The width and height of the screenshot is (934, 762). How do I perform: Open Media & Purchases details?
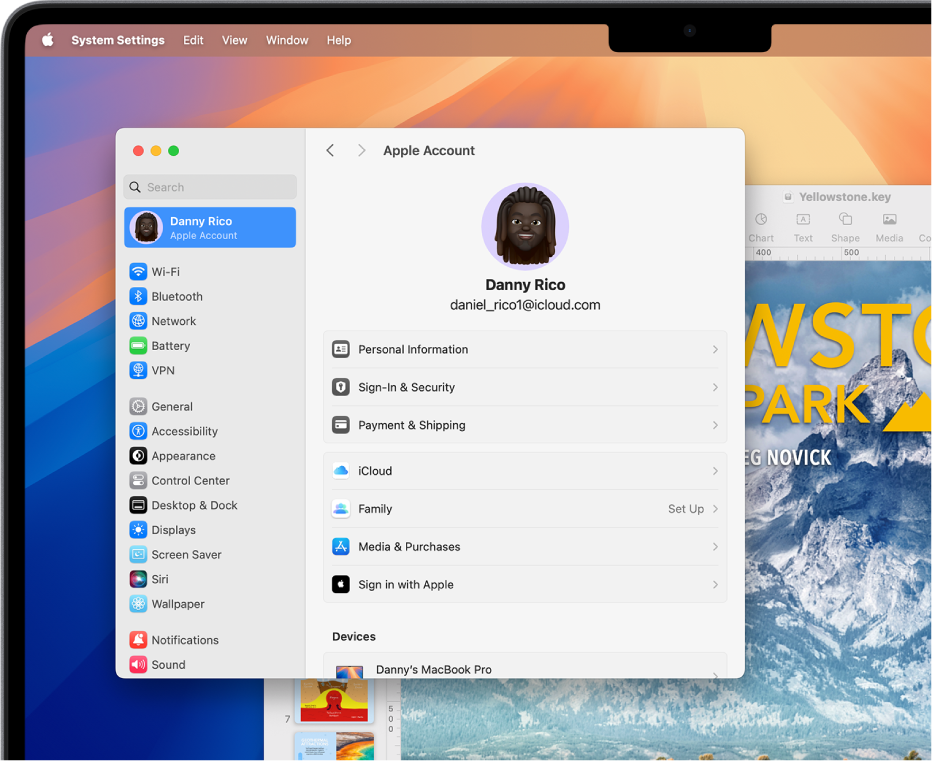(524, 546)
